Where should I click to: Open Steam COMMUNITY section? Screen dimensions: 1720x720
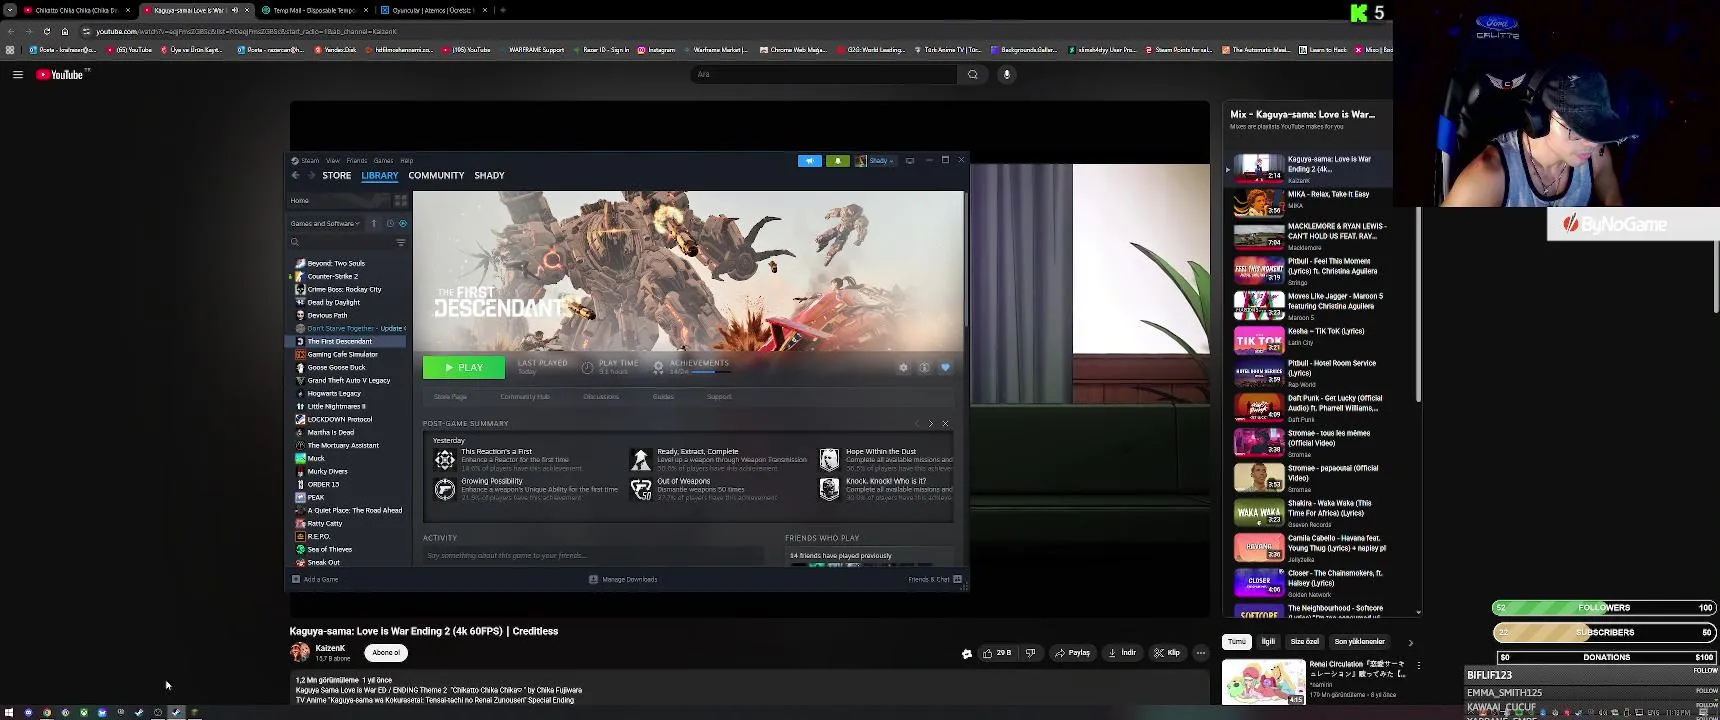[x=436, y=175]
